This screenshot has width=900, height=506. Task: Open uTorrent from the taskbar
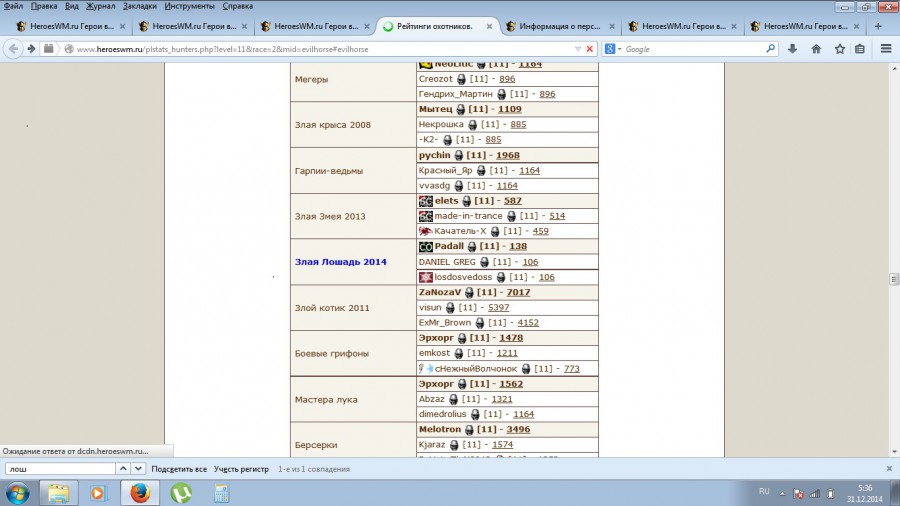(x=181, y=493)
